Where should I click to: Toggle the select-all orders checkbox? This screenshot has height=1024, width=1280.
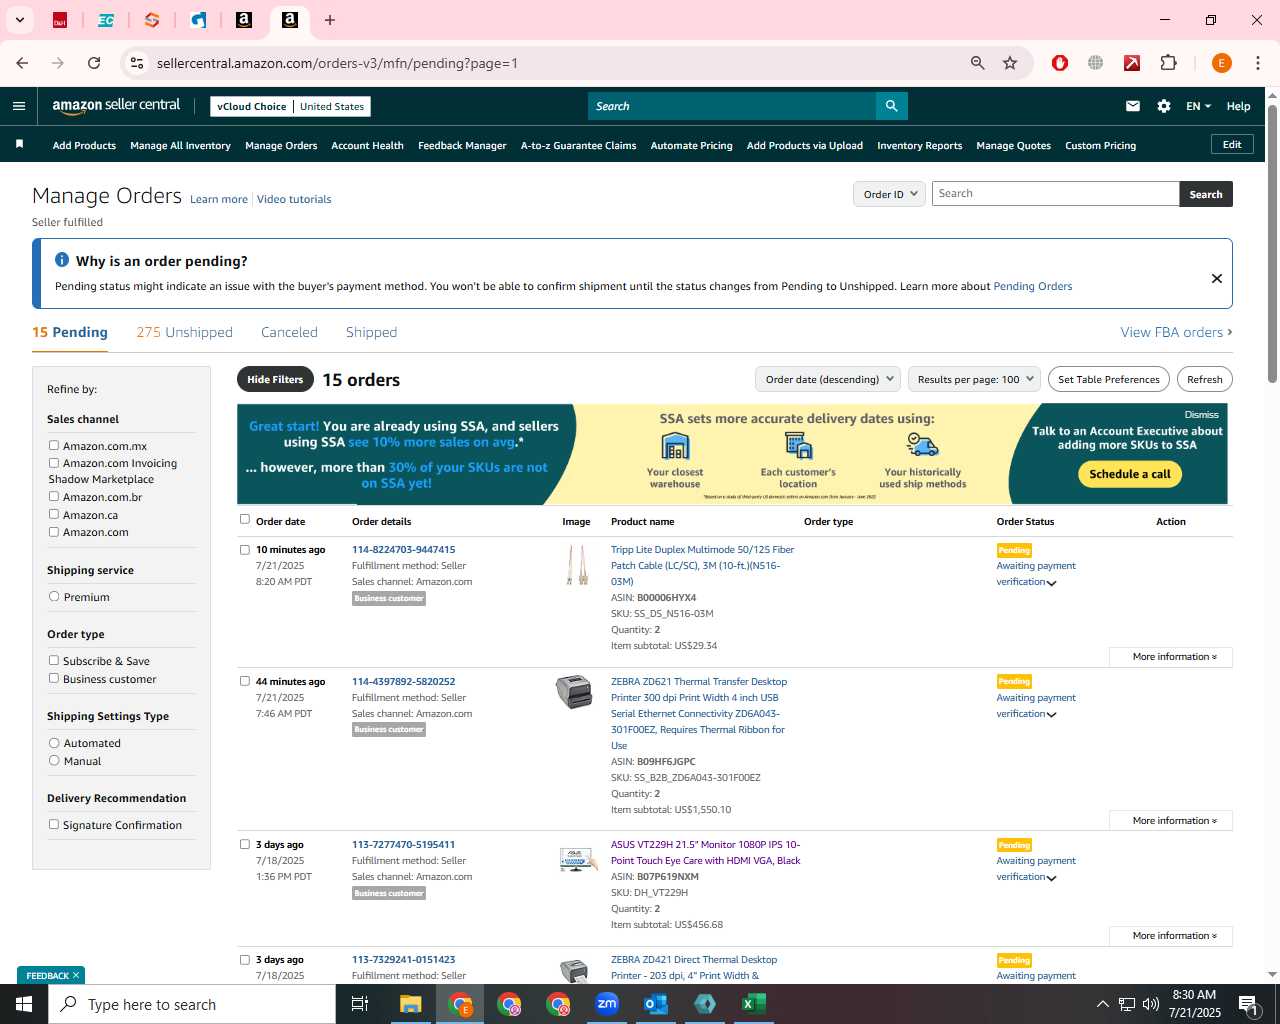[x=245, y=519]
